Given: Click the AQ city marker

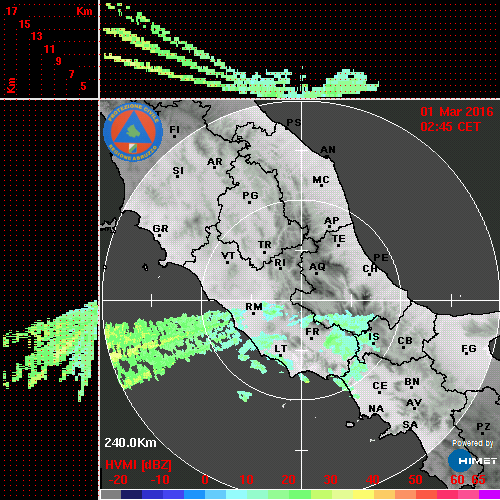Looking at the screenshot, I should [317, 268].
